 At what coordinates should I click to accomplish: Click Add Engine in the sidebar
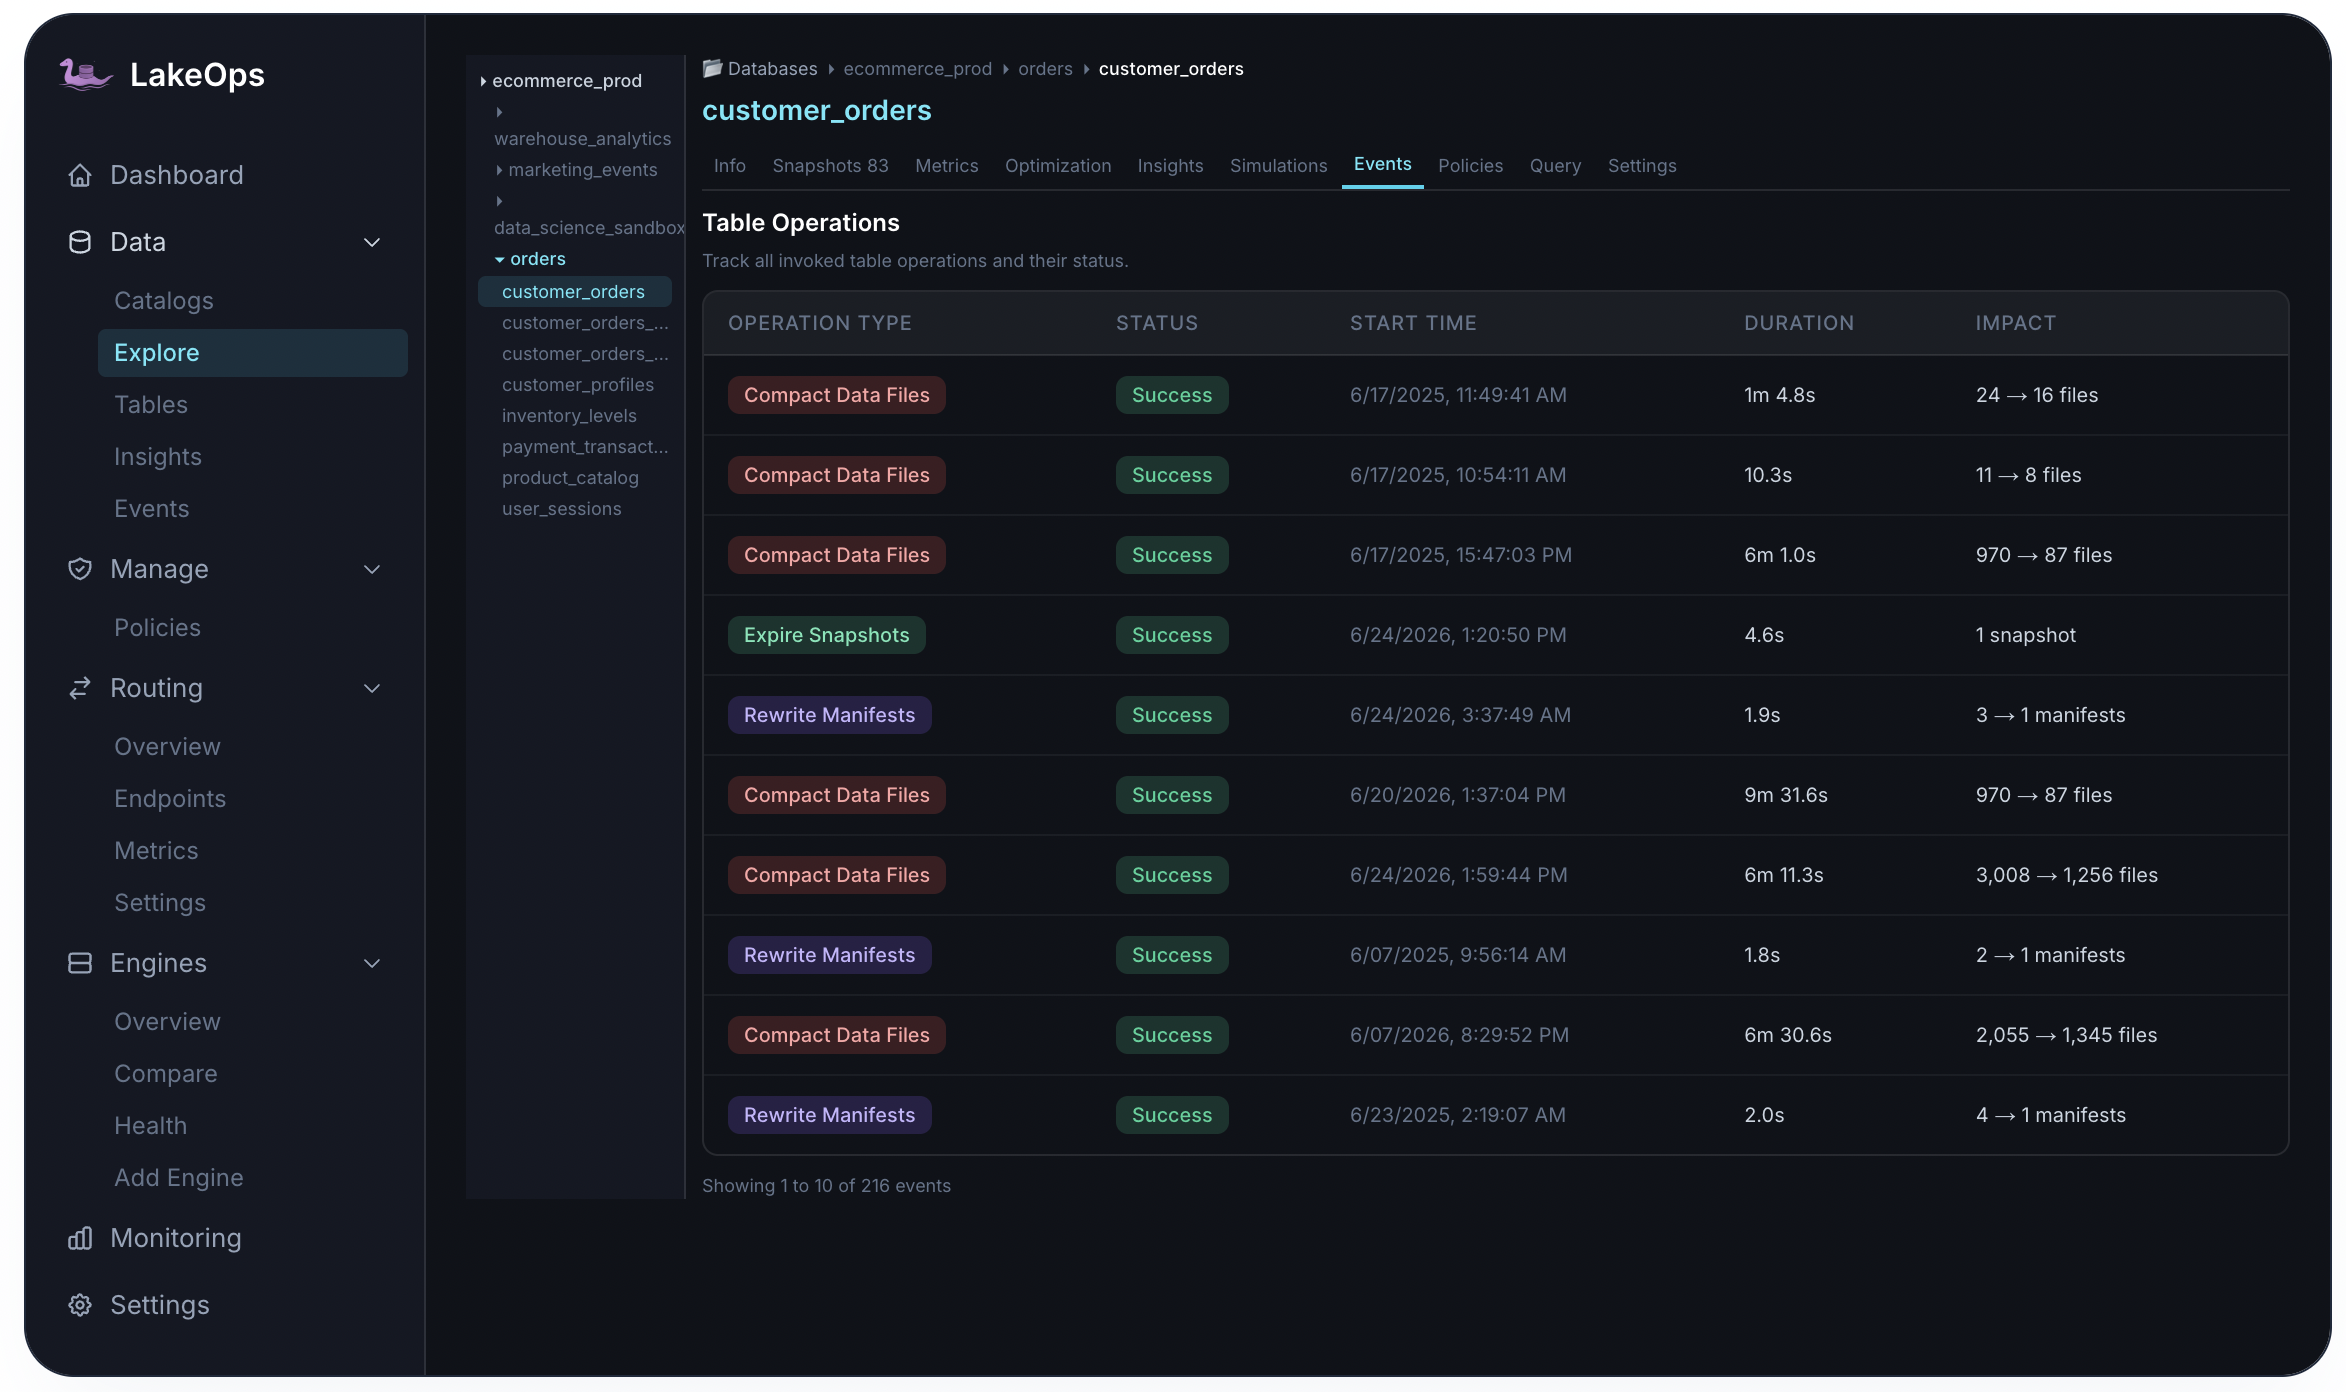point(179,1178)
